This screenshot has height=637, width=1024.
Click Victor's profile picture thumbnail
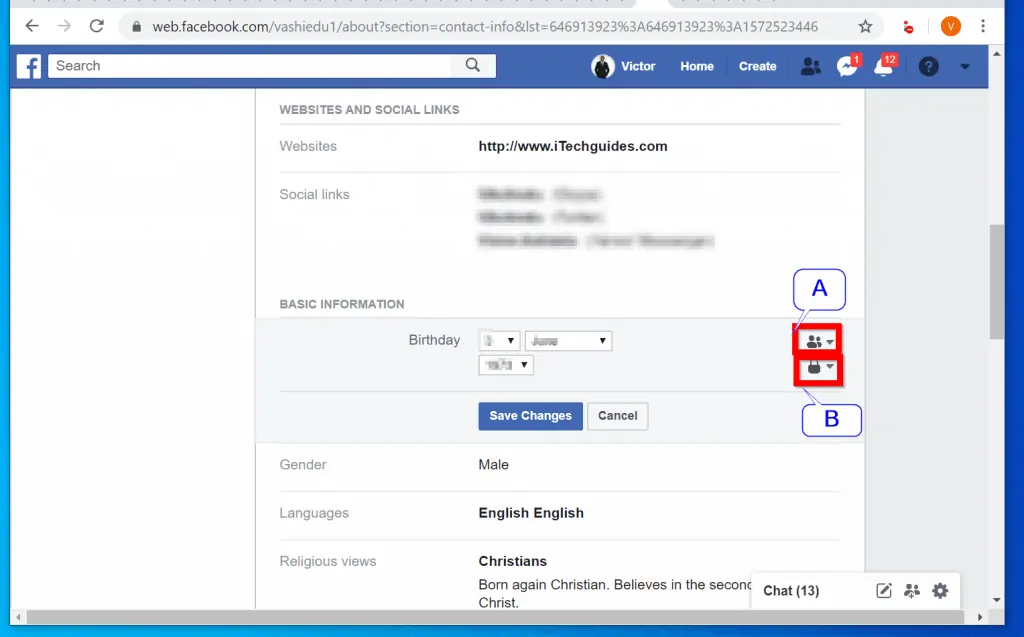click(x=602, y=66)
